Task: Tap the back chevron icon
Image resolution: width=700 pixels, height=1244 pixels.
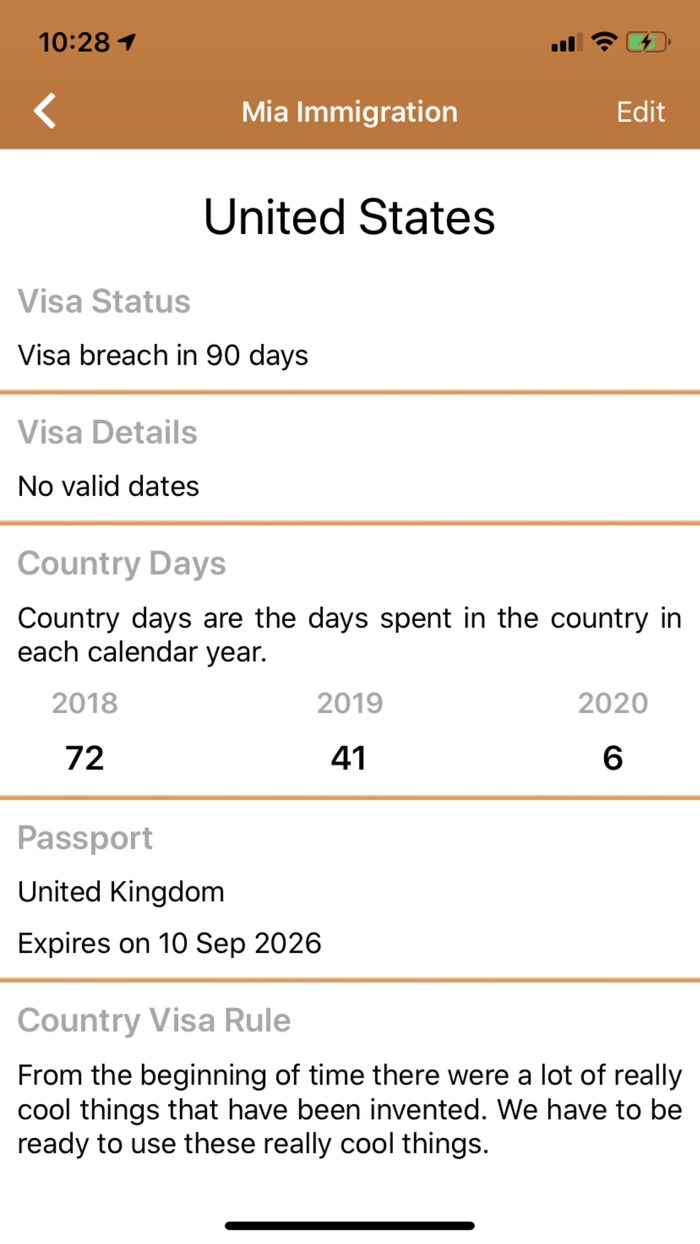Action: (44, 111)
